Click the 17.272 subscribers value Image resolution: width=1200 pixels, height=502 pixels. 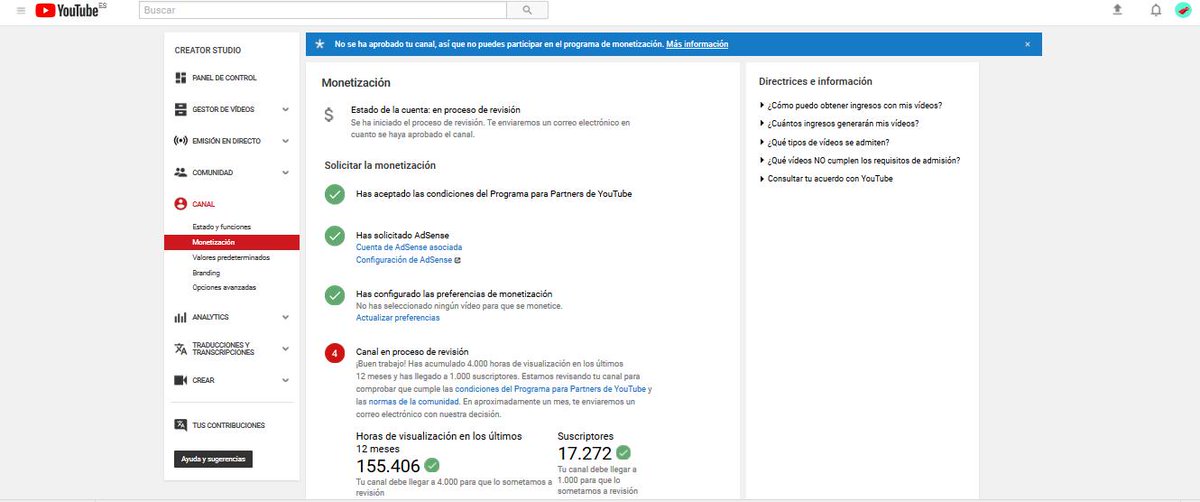click(585, 453)
